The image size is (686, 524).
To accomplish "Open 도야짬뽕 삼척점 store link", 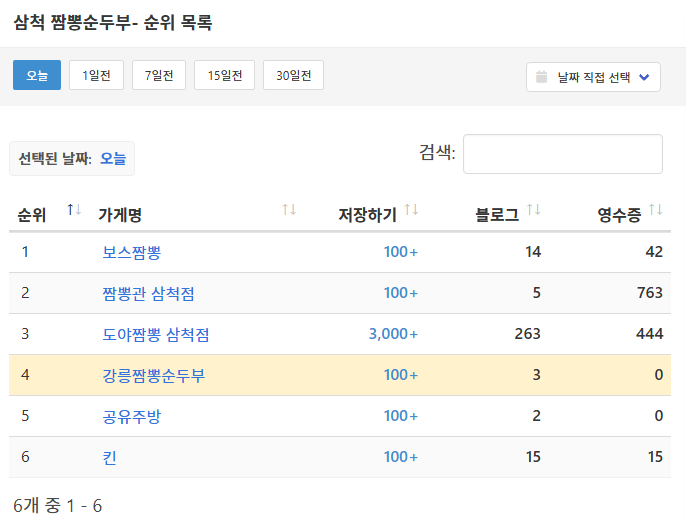I will point(156,334).
